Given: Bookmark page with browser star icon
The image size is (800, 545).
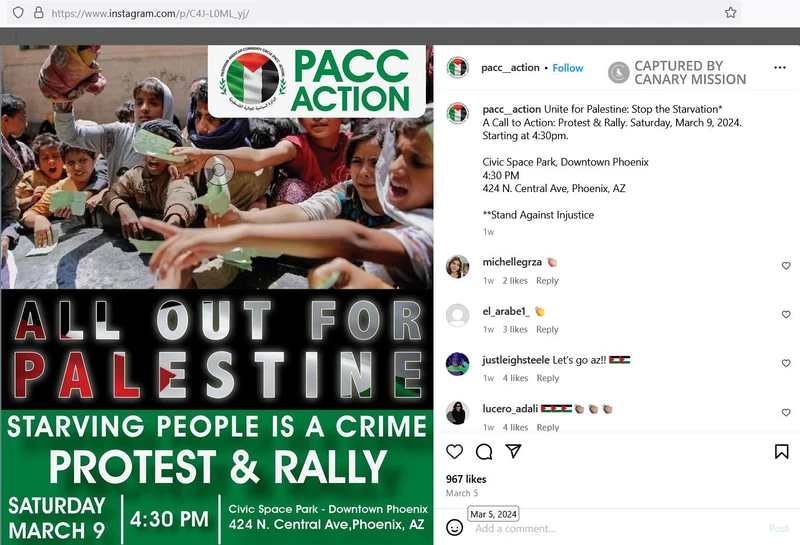Looking at the screenshot, I should [x=731, y=13].
